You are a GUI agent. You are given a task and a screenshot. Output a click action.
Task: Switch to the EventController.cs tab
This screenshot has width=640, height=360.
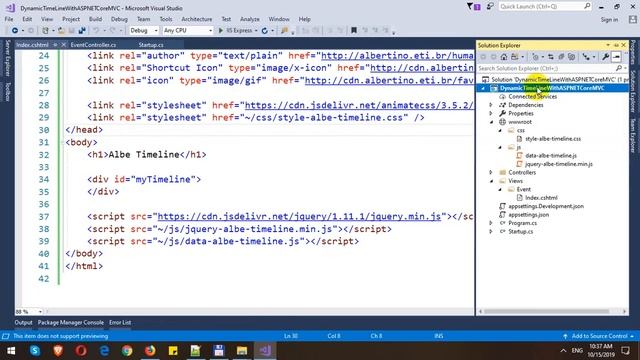(x=93, y=45)
